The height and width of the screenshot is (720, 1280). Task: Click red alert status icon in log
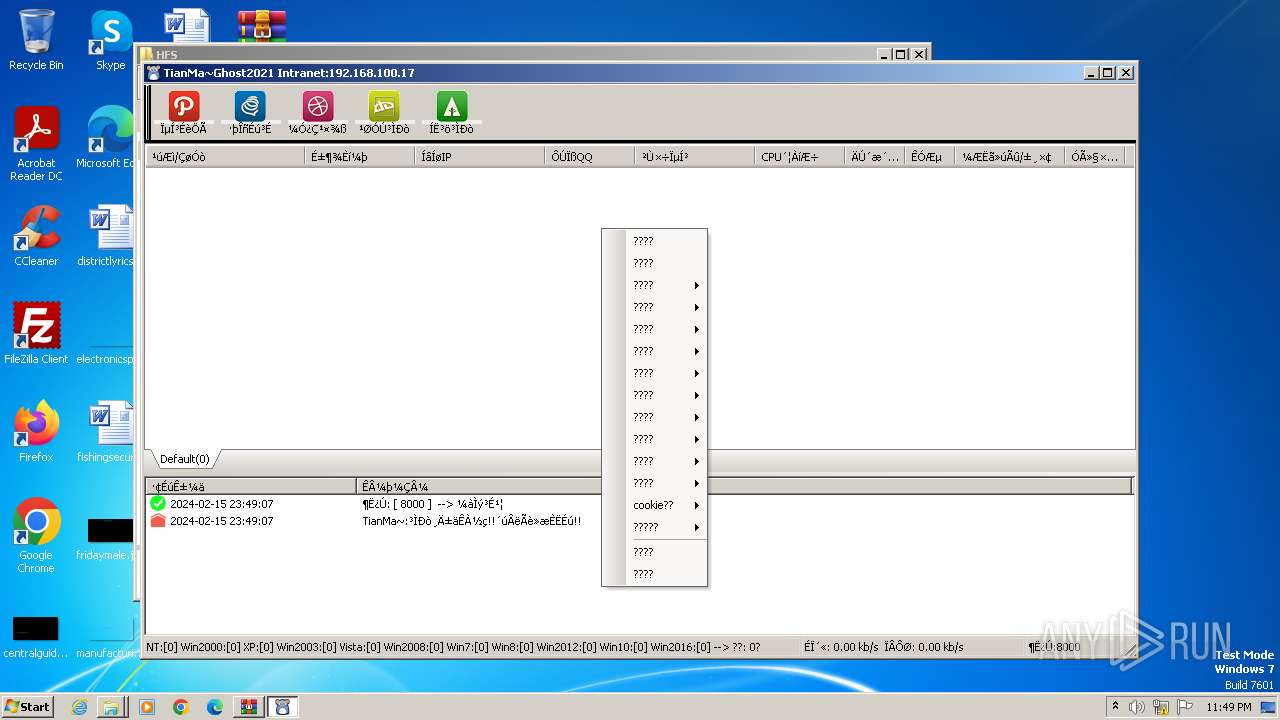(158, 521)
